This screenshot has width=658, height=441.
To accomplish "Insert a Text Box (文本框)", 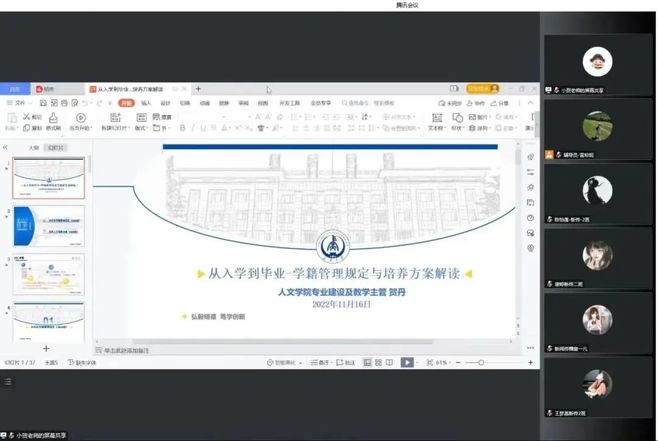I will (x=436, y=121).
